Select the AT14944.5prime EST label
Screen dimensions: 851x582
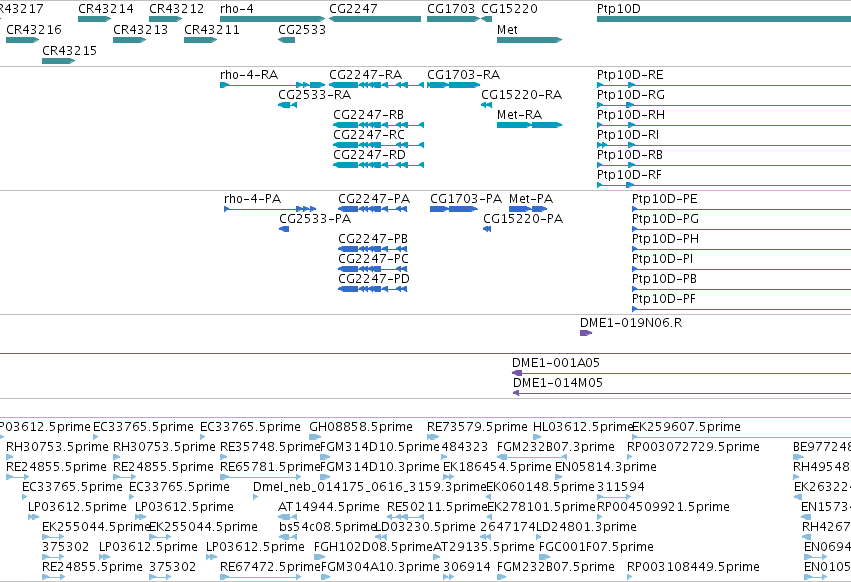point(329,507)
